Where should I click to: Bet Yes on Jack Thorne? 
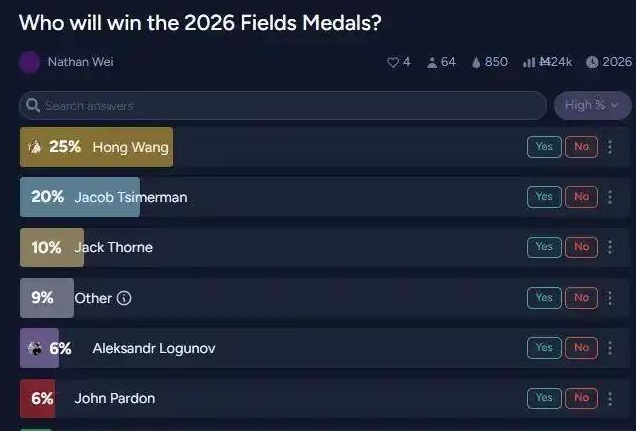tap(544, 247)
